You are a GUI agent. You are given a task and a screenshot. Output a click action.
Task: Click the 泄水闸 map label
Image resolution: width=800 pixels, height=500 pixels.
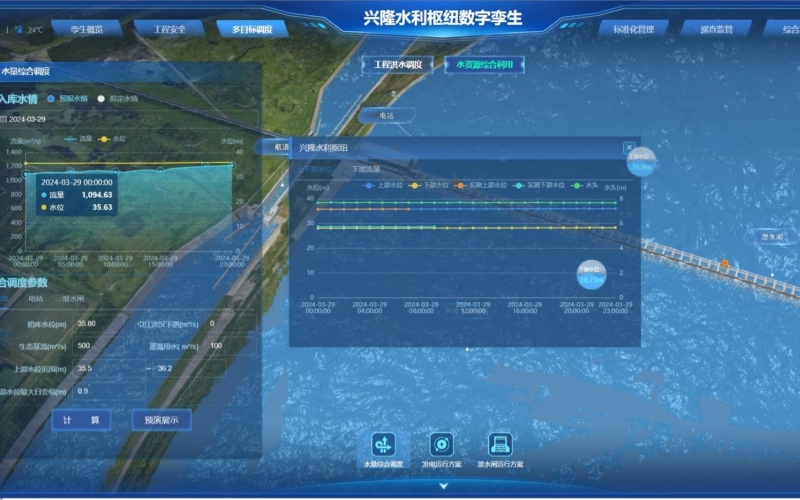(x=771, y=237)
